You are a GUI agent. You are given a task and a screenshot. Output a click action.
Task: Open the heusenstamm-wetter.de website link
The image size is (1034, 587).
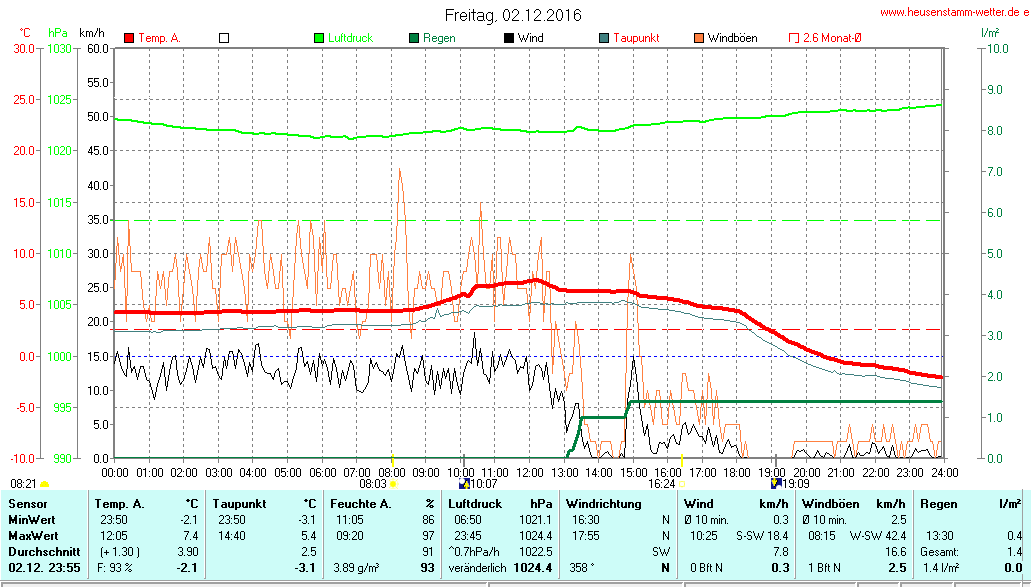click(953, 12)
